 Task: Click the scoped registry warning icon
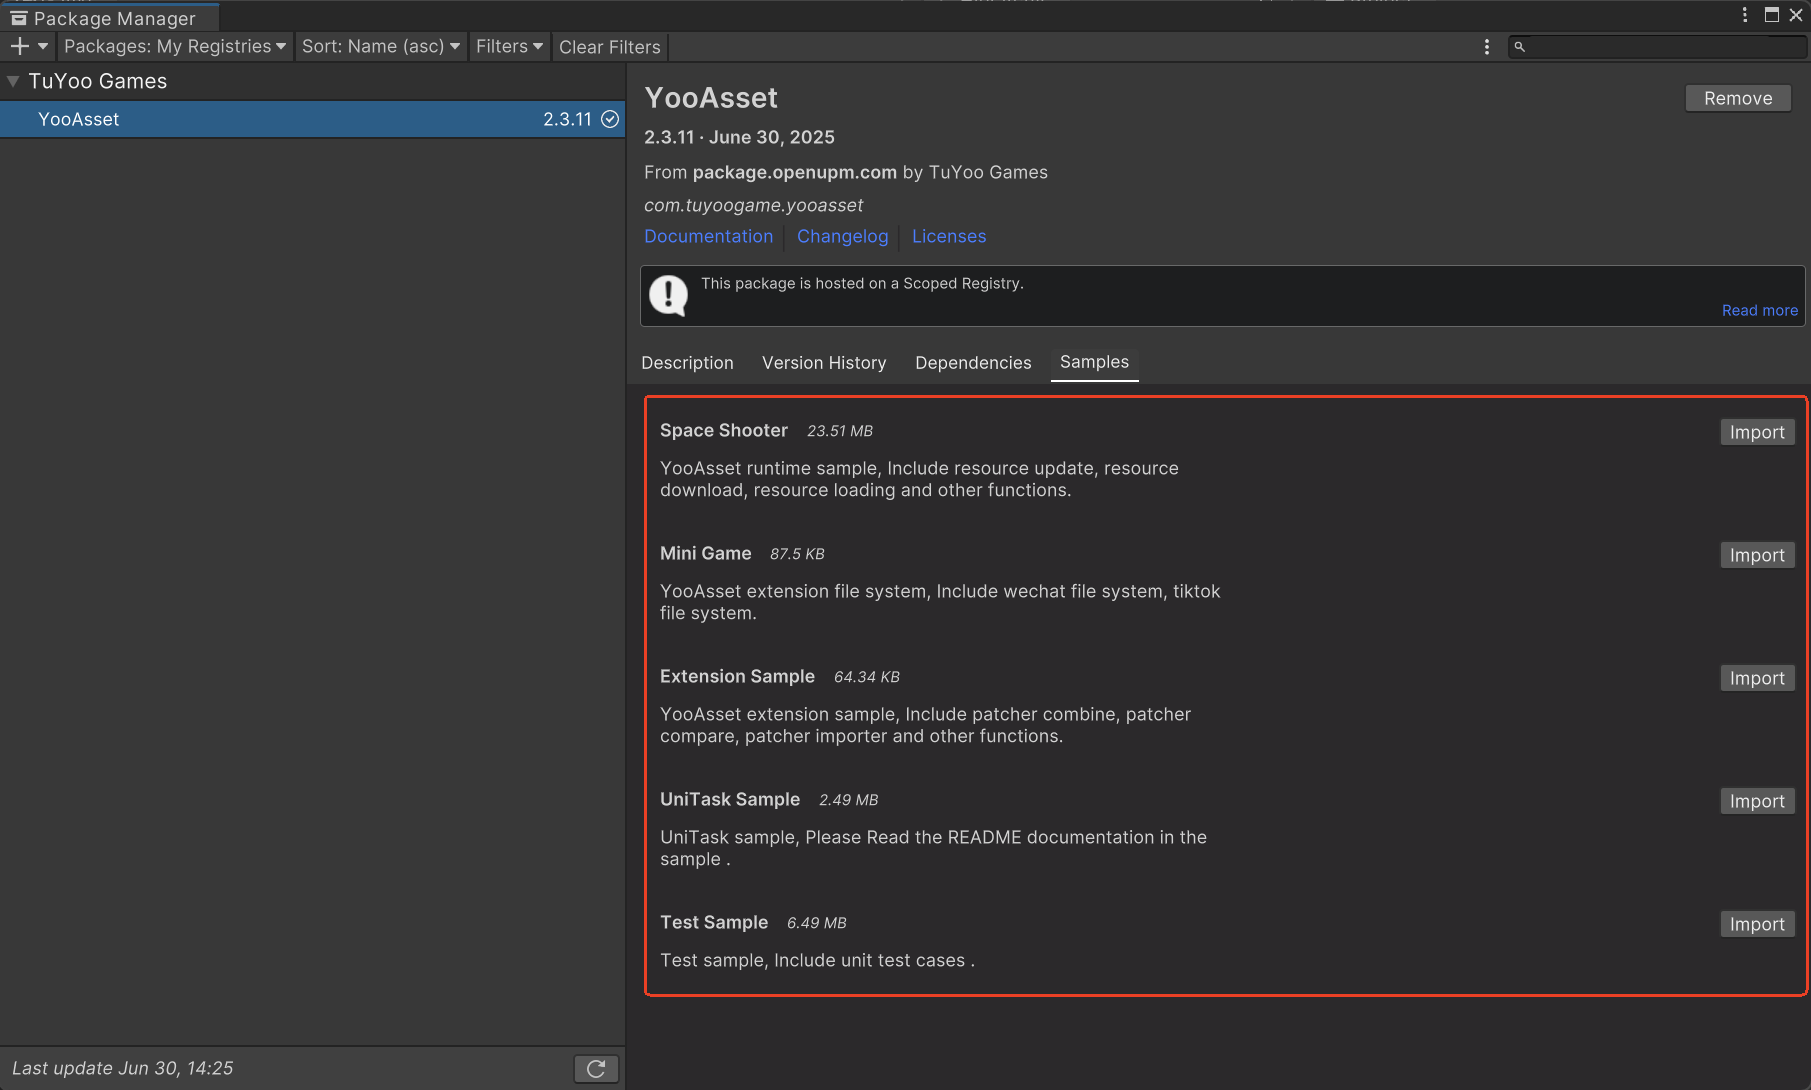coord(668,295)
